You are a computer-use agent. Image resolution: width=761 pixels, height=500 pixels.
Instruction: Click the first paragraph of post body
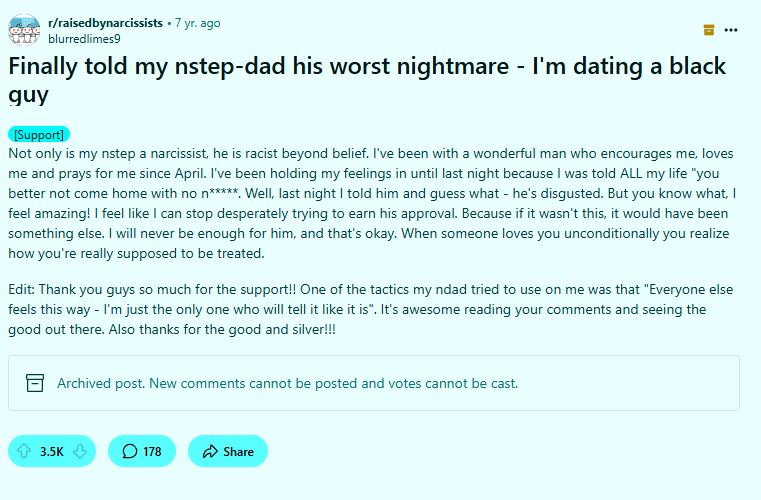372,203
